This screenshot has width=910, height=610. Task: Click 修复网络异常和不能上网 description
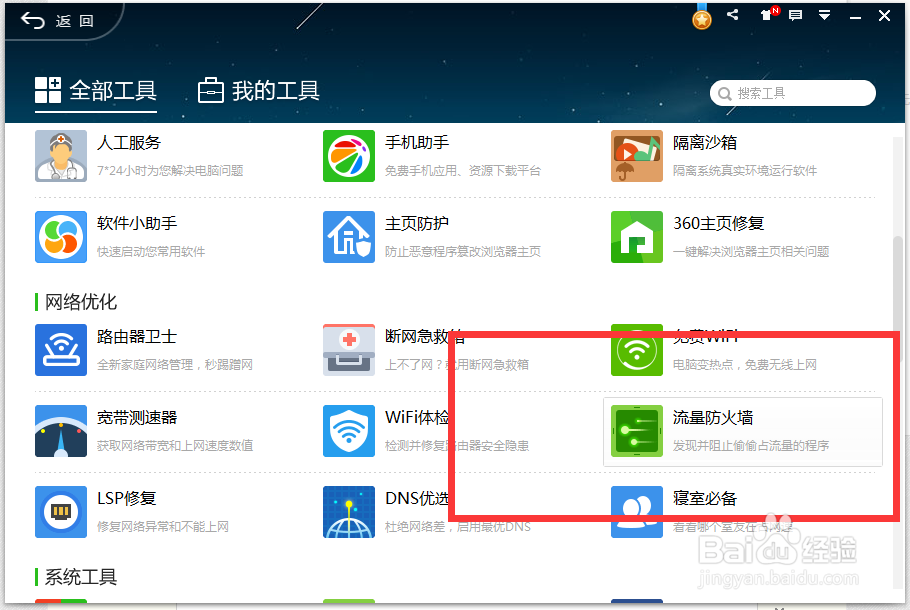162,527
